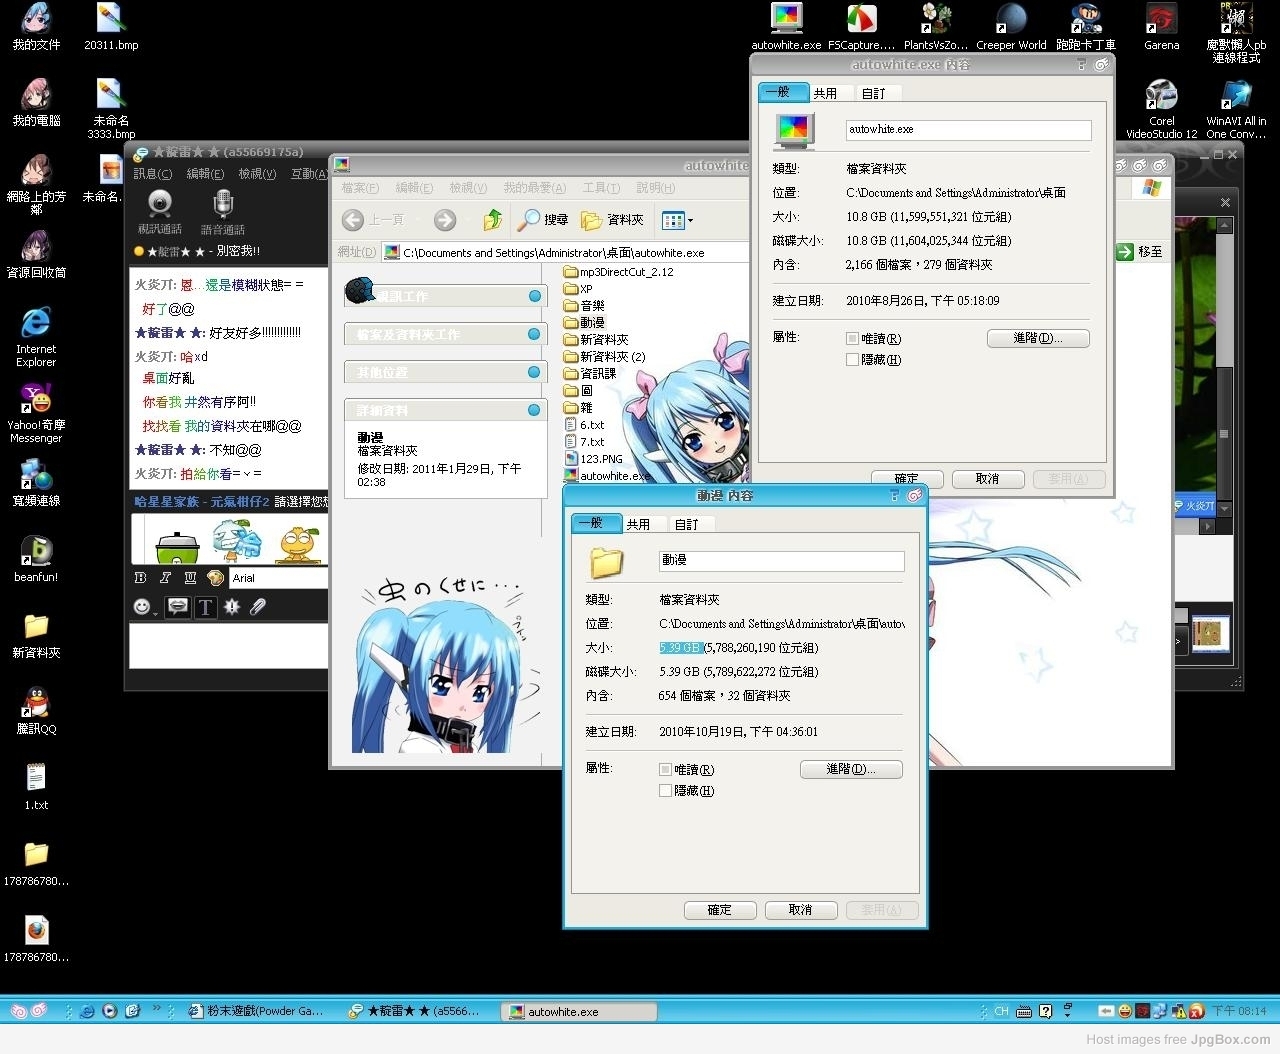Image resolution: width=1280 pixels, height=1054 pixels.
Task: Toggle 唯讀 checkbox in the 動漫 properties dialog
Action: click(x=665, y=770)
